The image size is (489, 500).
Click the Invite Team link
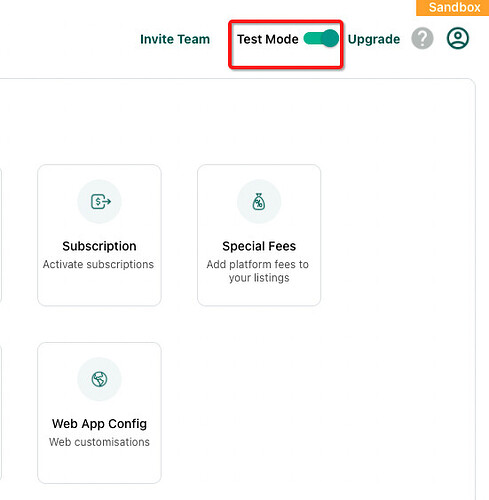coord(175,39)
